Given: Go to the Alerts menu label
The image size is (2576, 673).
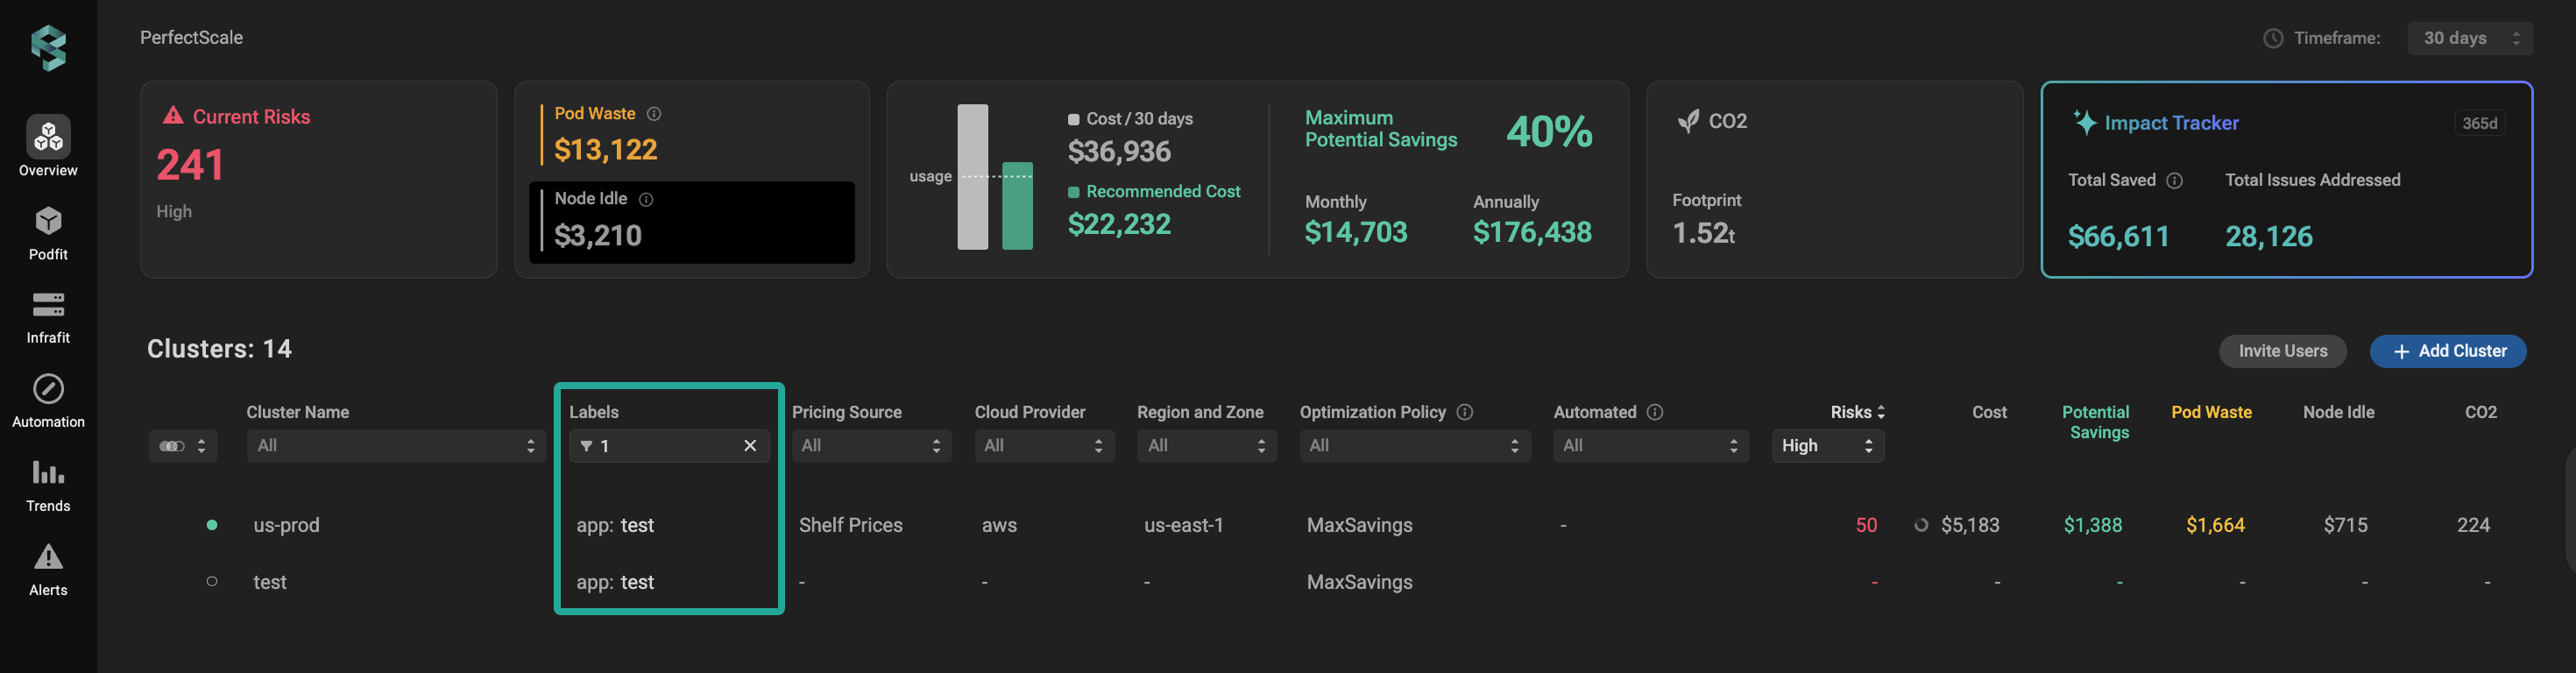Looking at the screenshot, I should [48, 590].
